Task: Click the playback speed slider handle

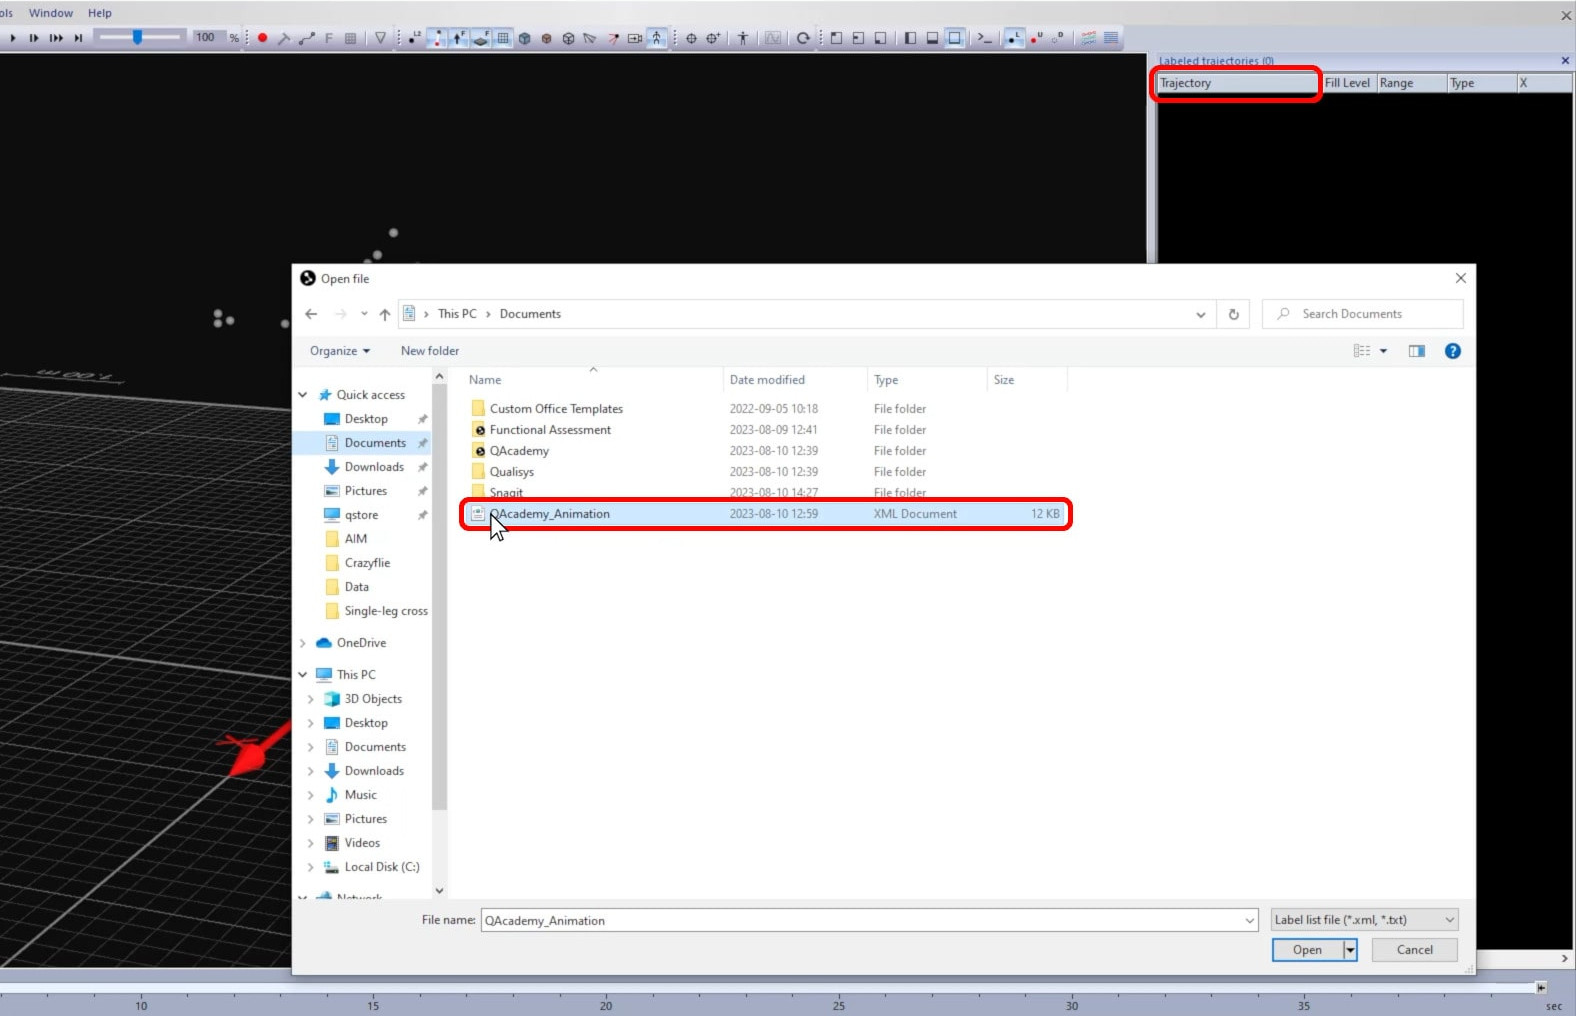Action: pyautogui.click(x=137, y=37)
